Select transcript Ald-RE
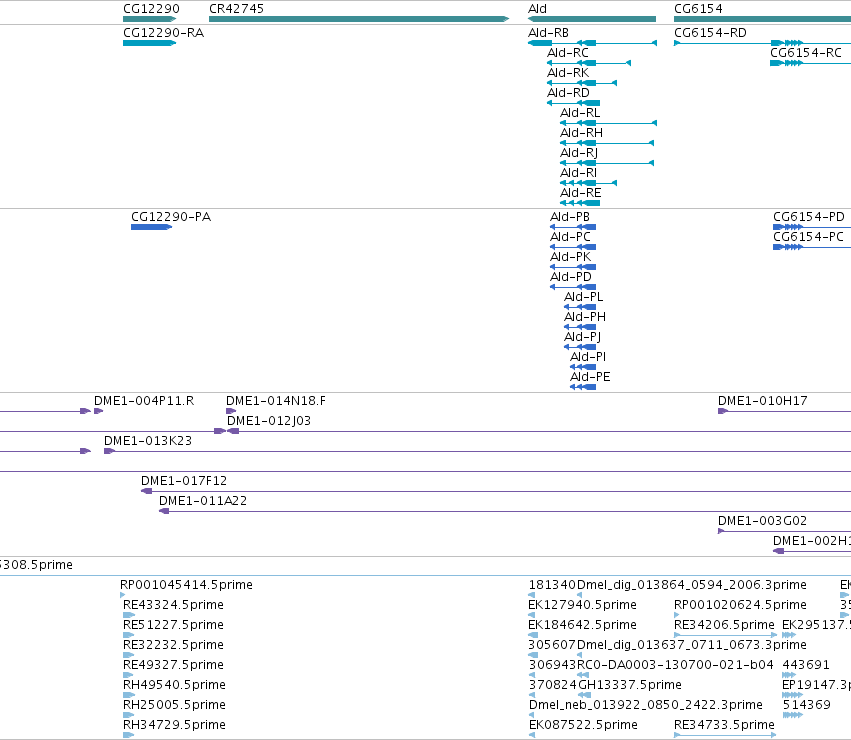 pyautogui.click(x=581, y=193)
